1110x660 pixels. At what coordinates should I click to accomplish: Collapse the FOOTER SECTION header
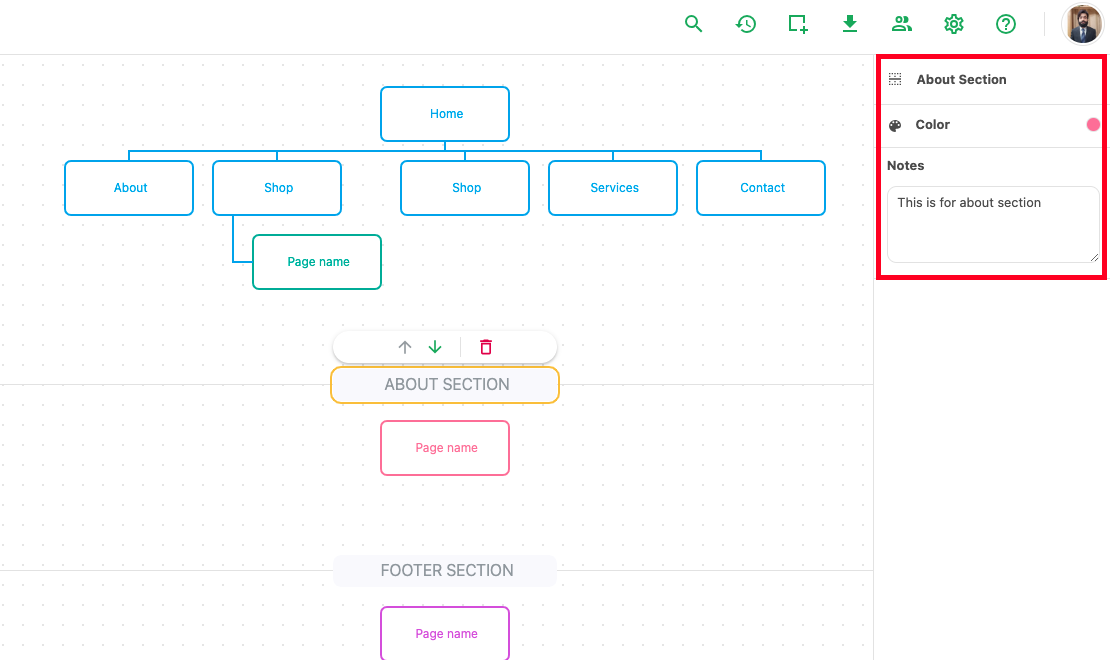[445, 570]
